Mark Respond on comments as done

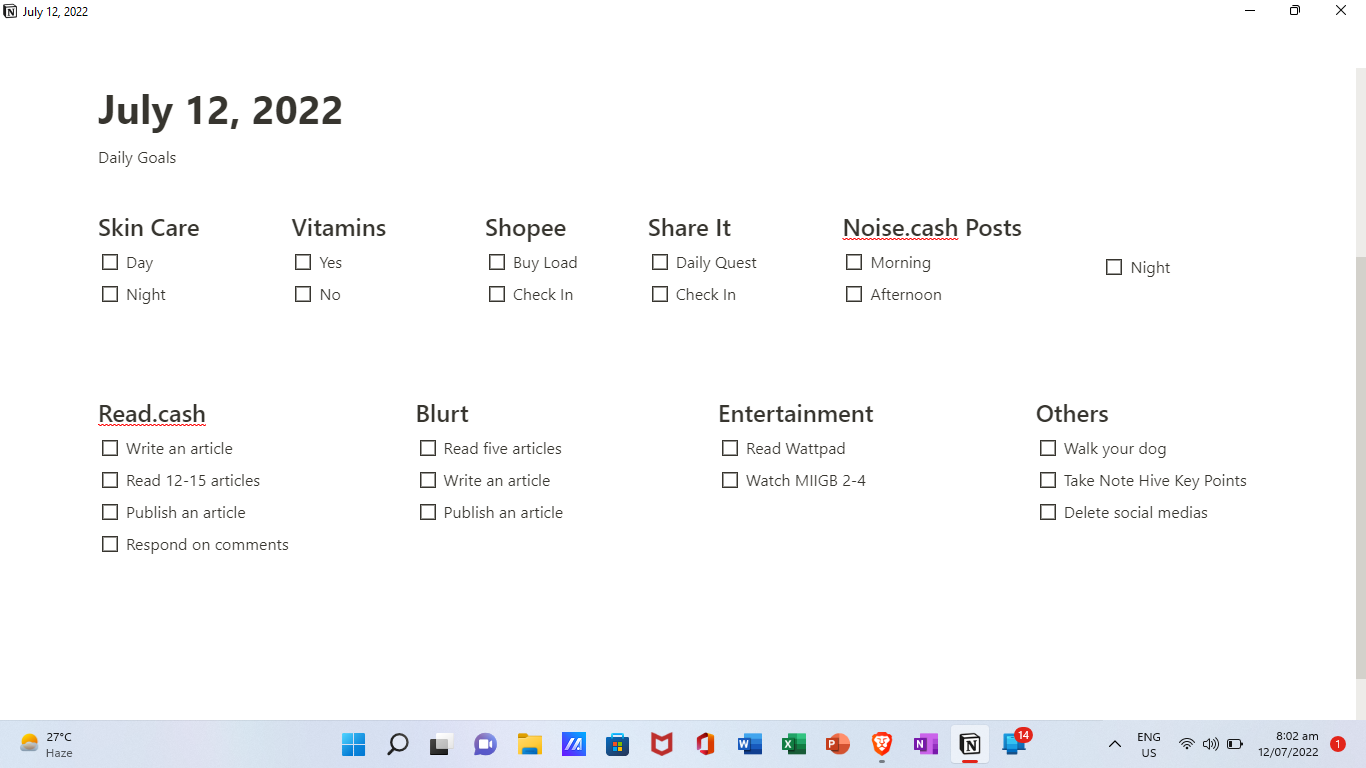pos(110,544)
